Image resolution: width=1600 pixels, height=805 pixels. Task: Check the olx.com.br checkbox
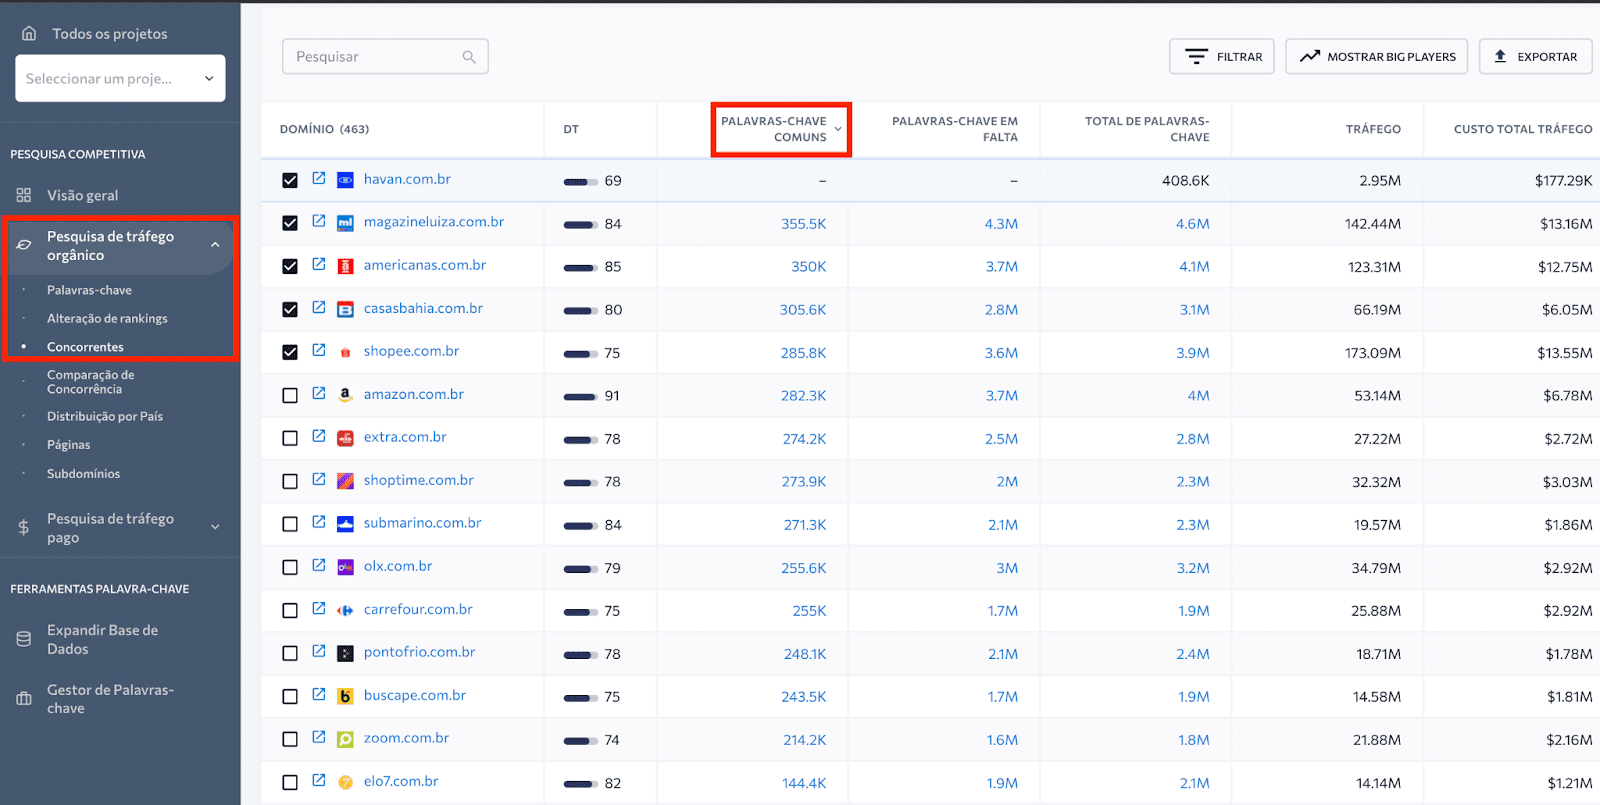290,567
